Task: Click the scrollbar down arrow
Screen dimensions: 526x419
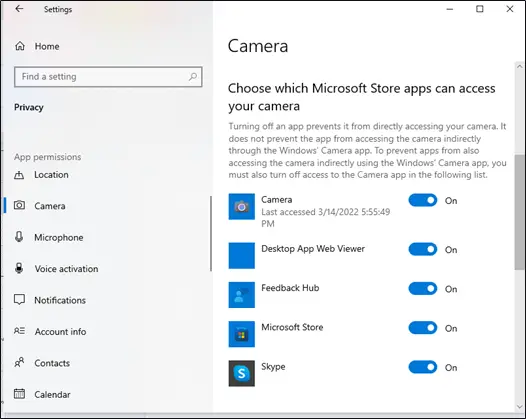Action: point(520,407)
